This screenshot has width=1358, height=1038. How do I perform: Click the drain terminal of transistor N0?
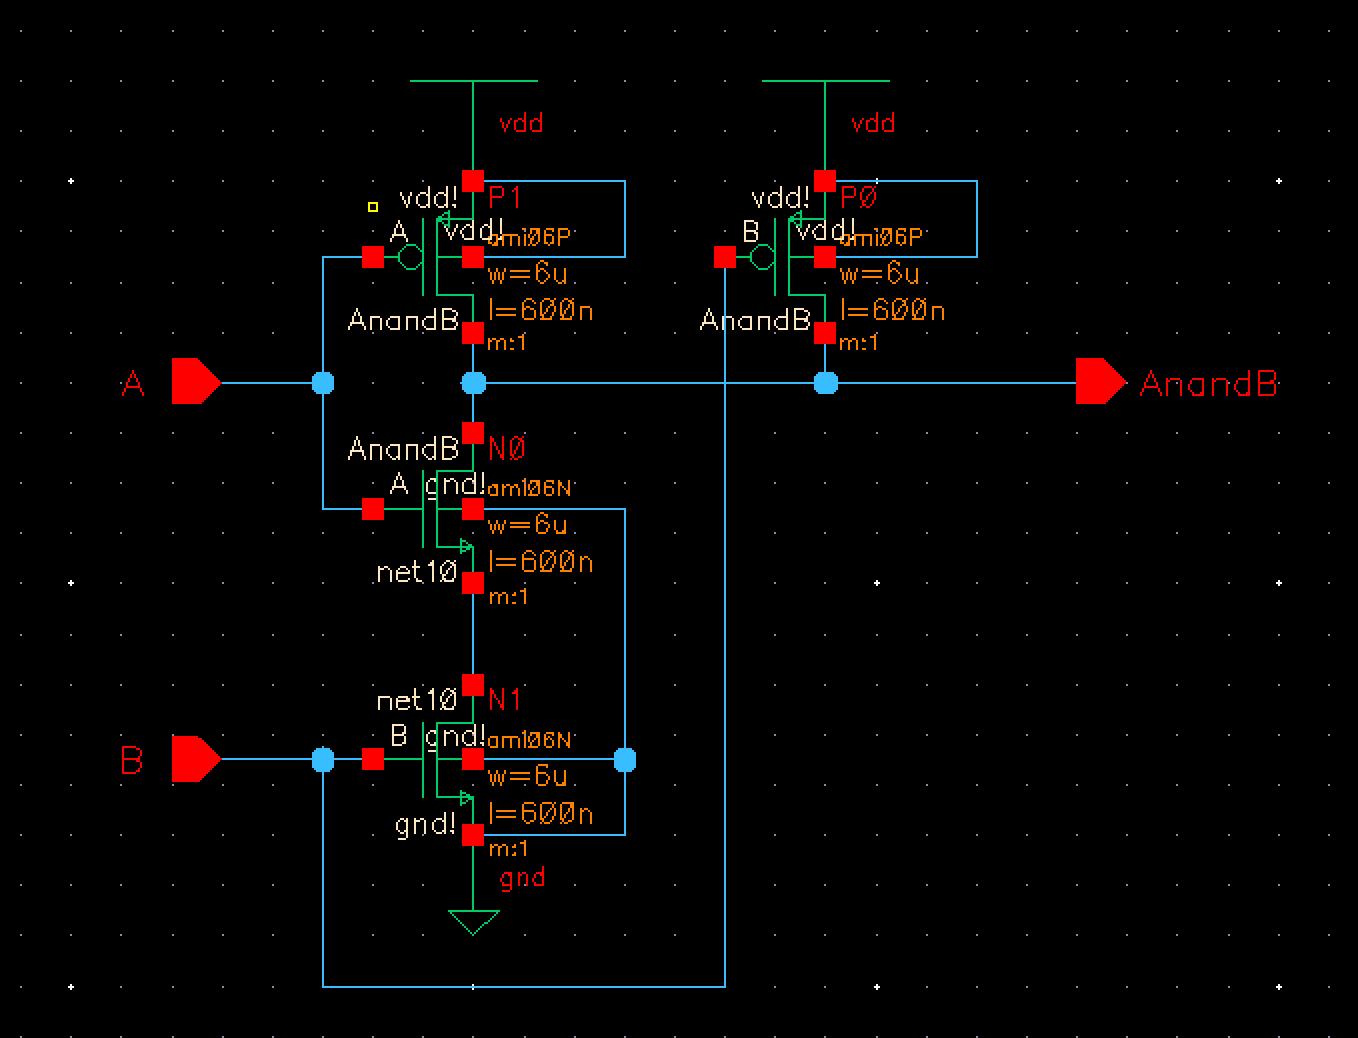474,434
